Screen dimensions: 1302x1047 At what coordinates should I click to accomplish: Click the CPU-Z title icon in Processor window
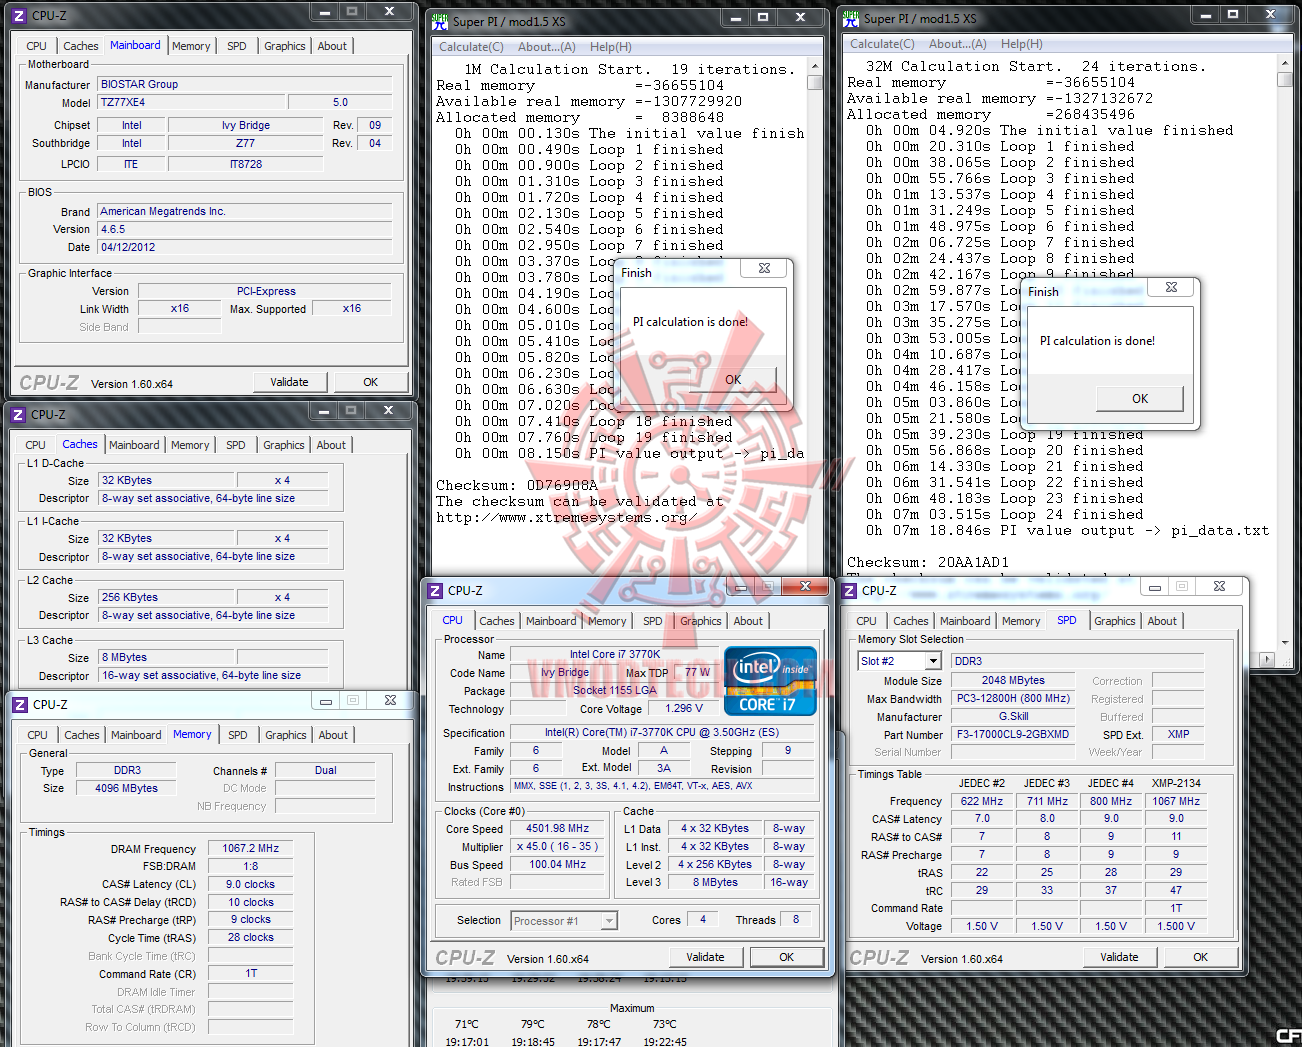point(435,590)
